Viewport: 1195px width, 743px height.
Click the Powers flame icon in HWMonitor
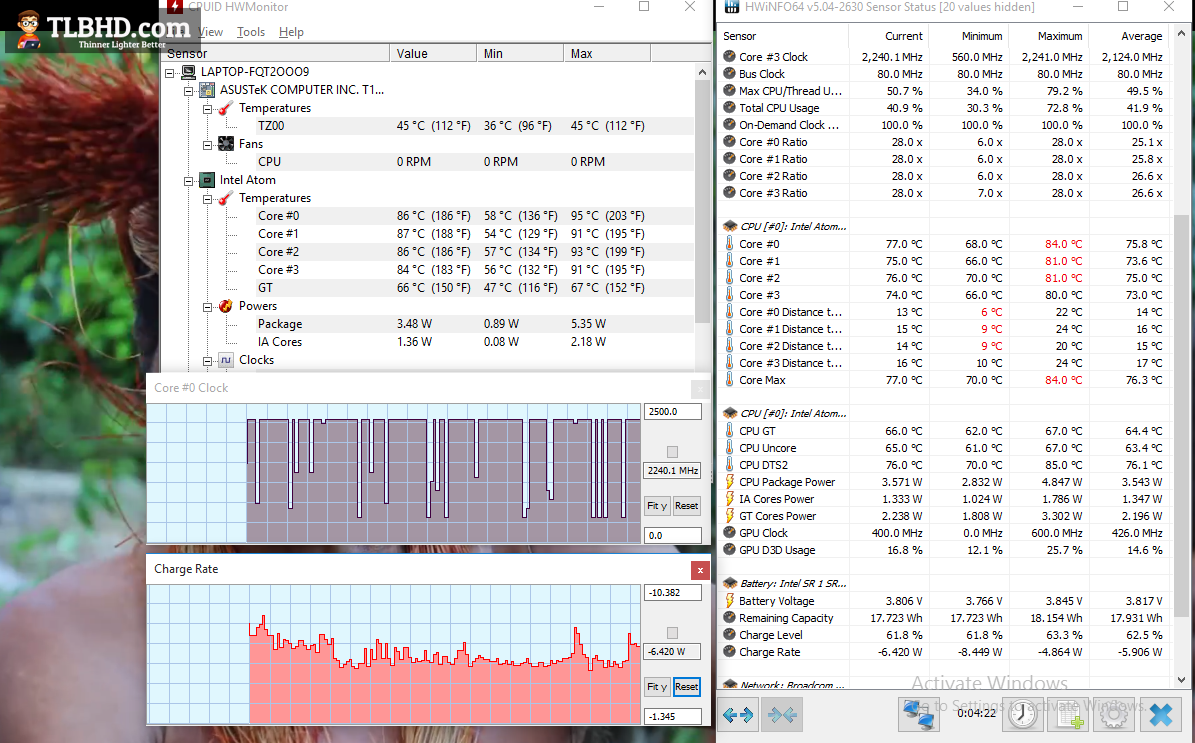pos(226,306)
